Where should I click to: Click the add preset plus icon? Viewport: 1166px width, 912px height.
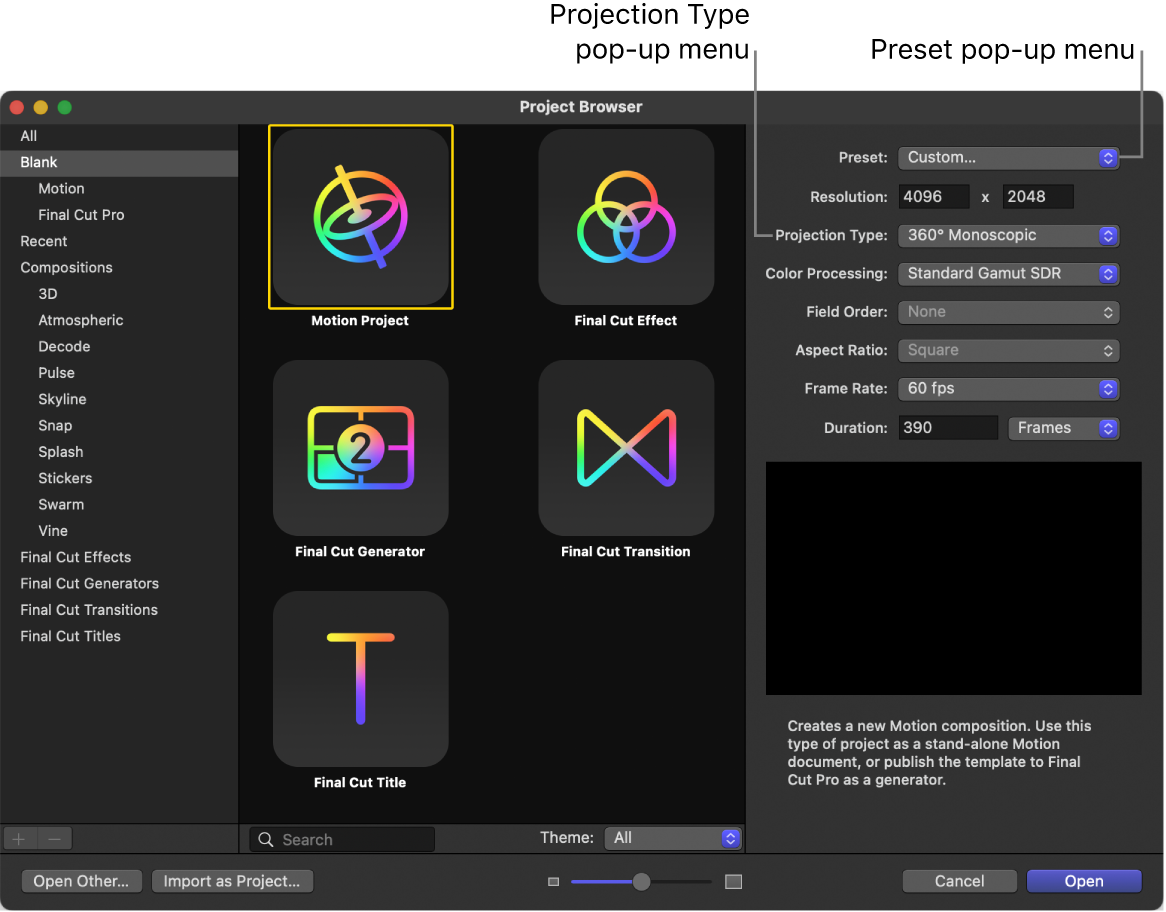pos(18,838)
